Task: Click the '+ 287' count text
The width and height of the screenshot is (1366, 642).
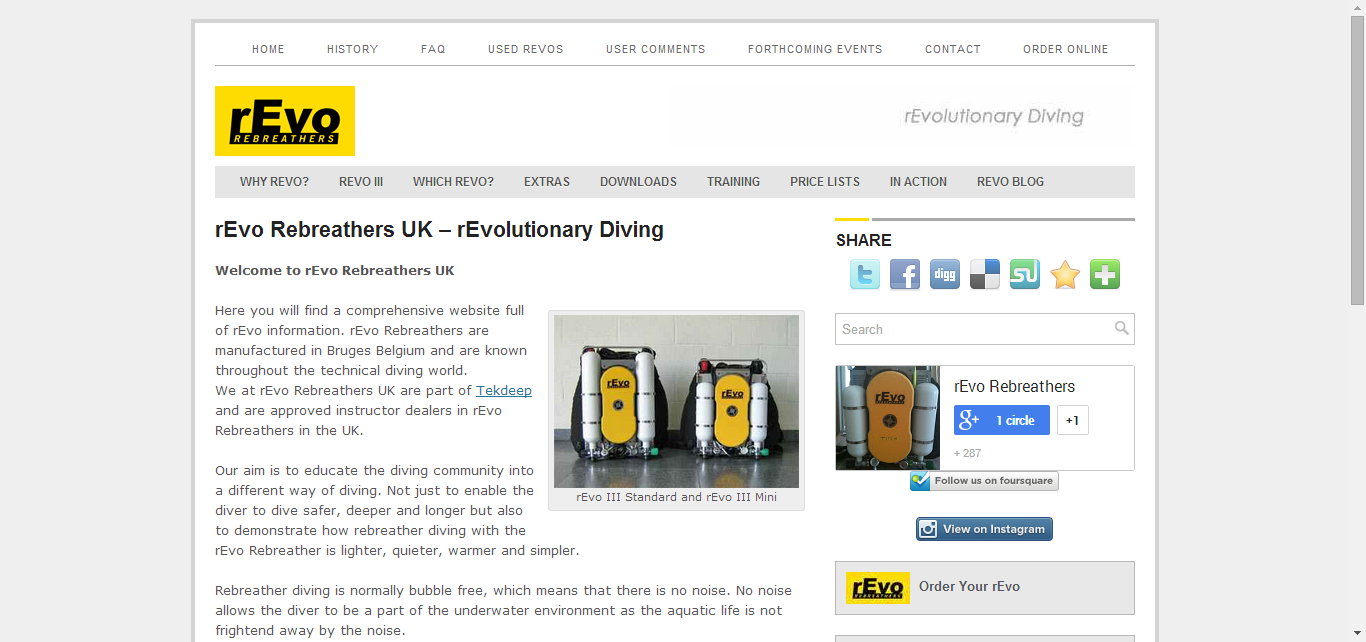Action: click(x=967, y=453)
